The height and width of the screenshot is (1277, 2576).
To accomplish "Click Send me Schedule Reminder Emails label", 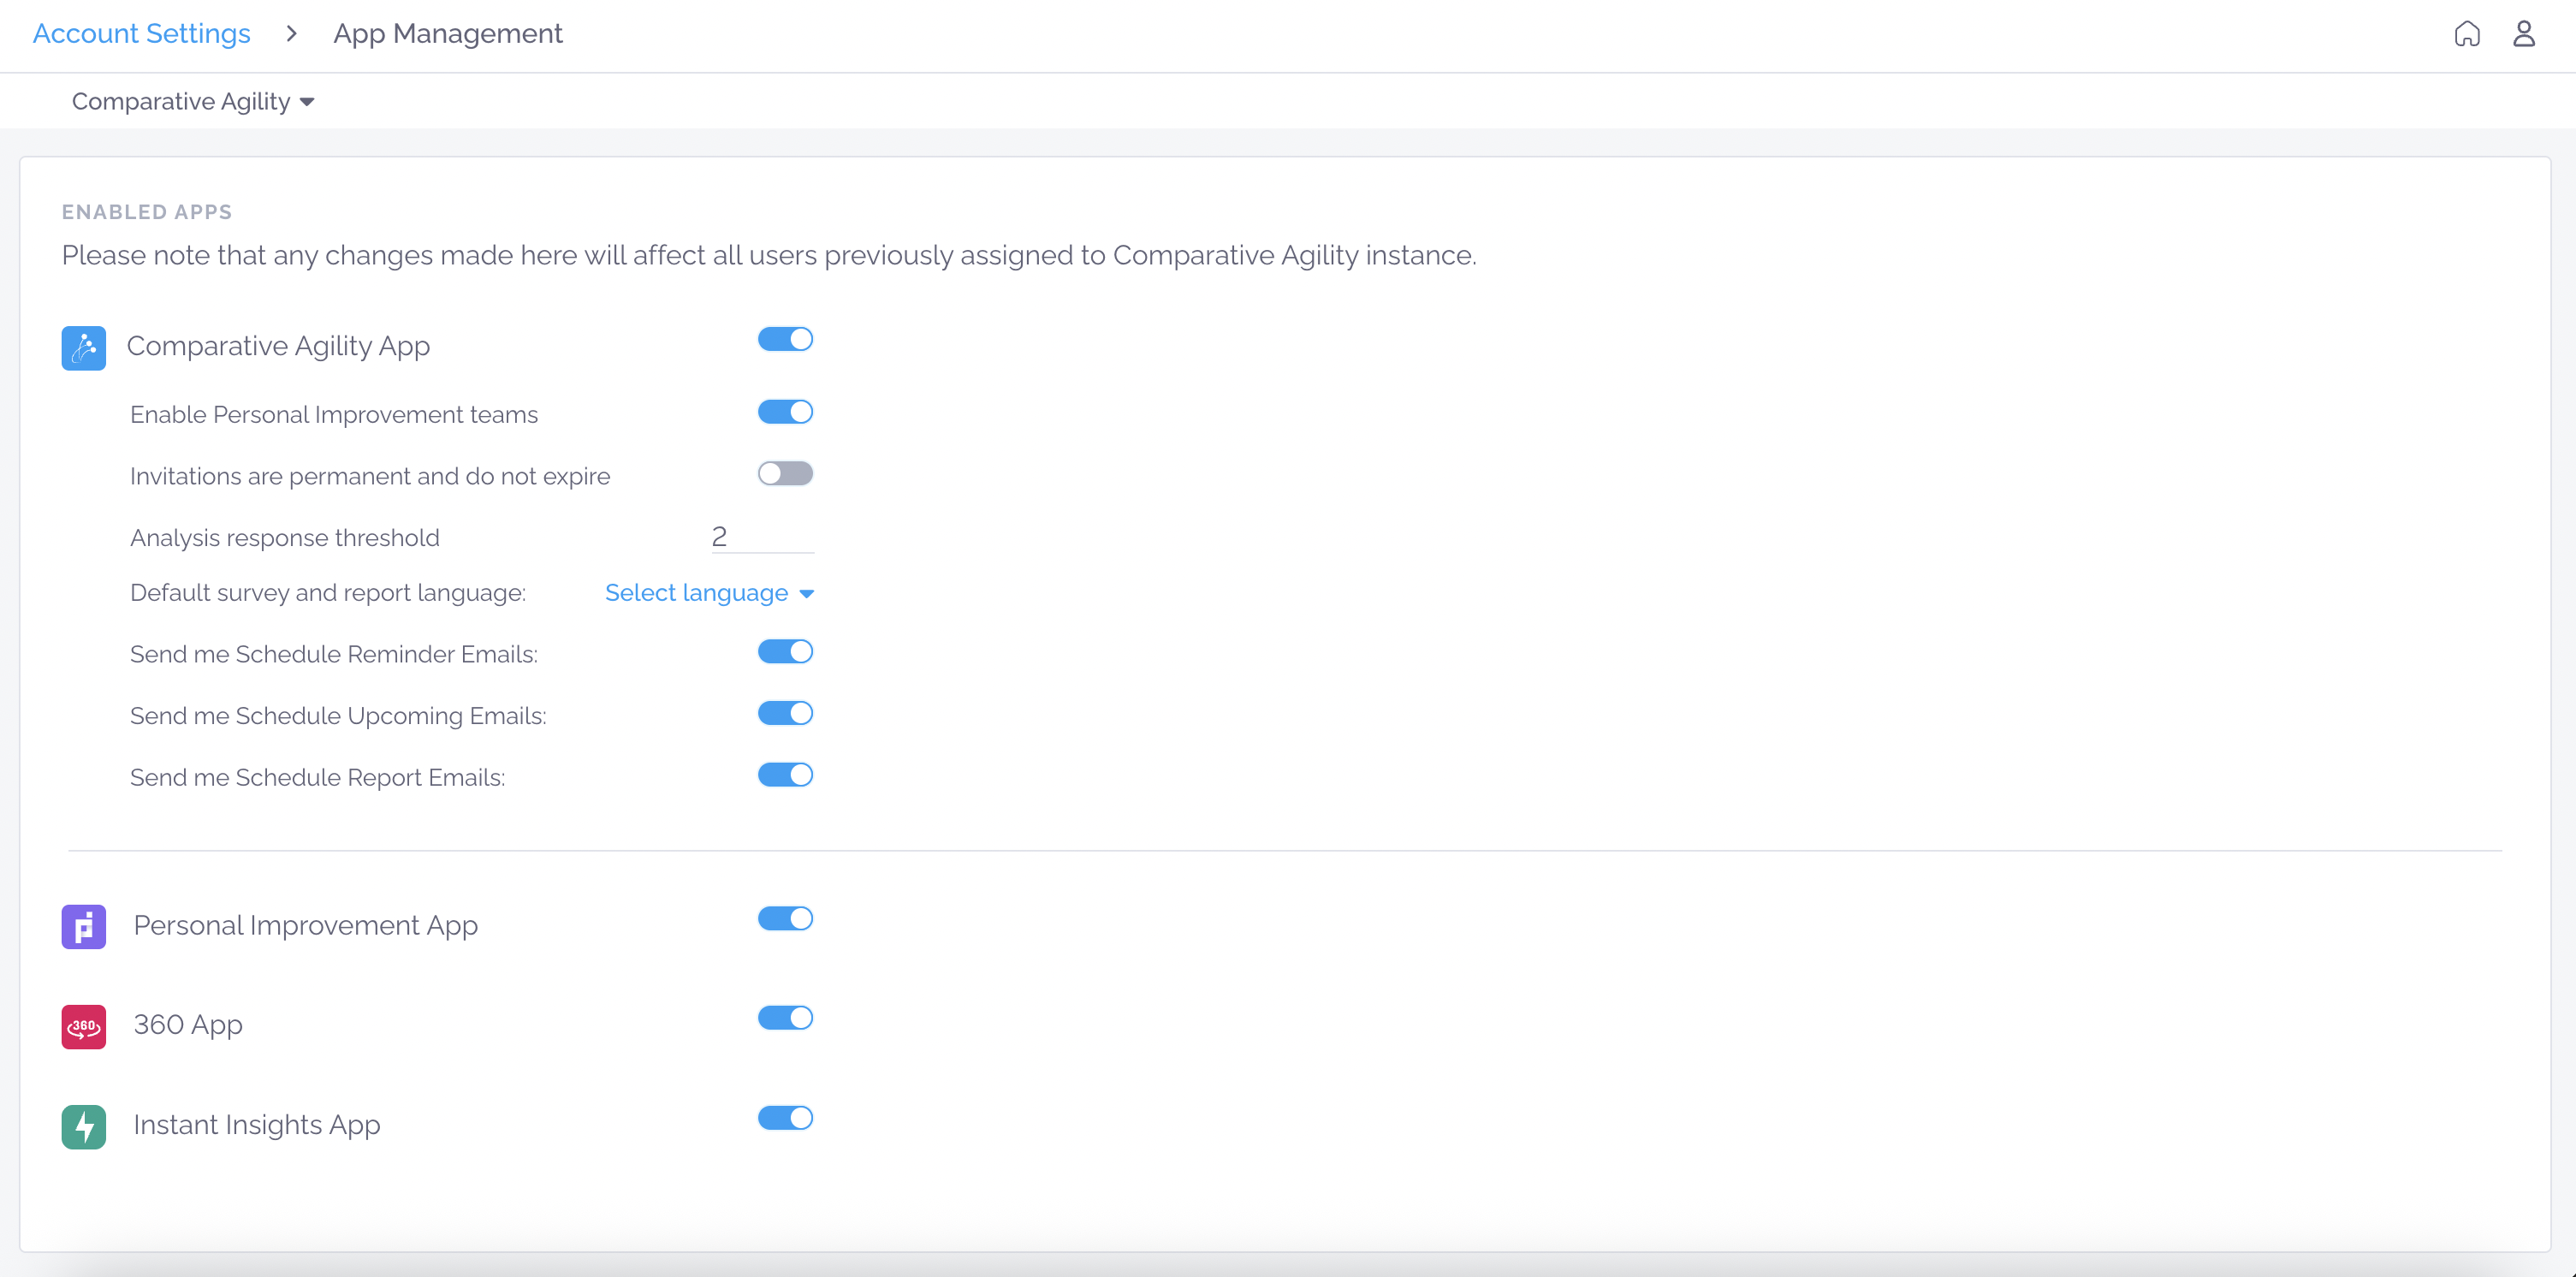I will tap(334, 654).
